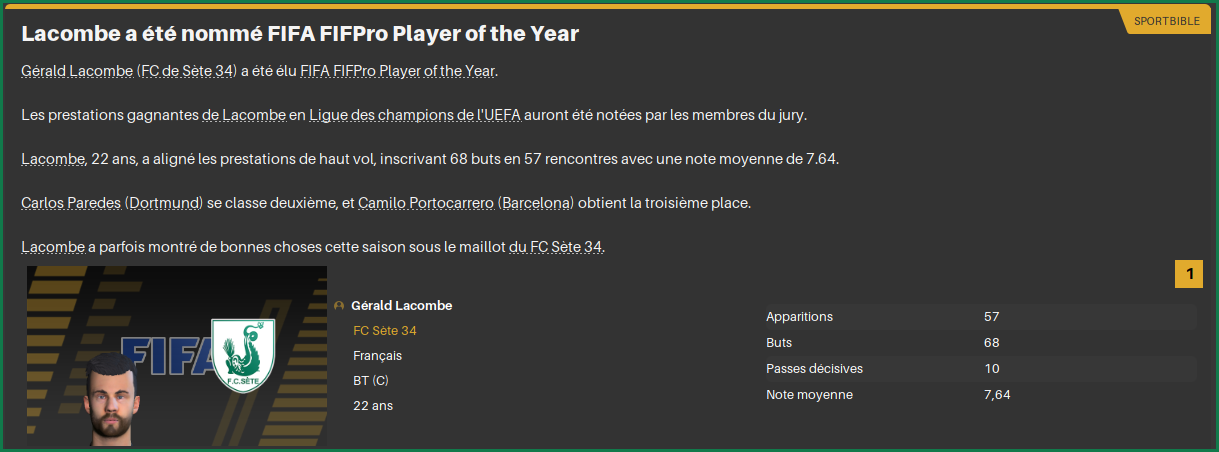Open the FIFA FIFPro Player of the Year link
The width and height of the screenshot is (1219, 452).
coord(397,71)
